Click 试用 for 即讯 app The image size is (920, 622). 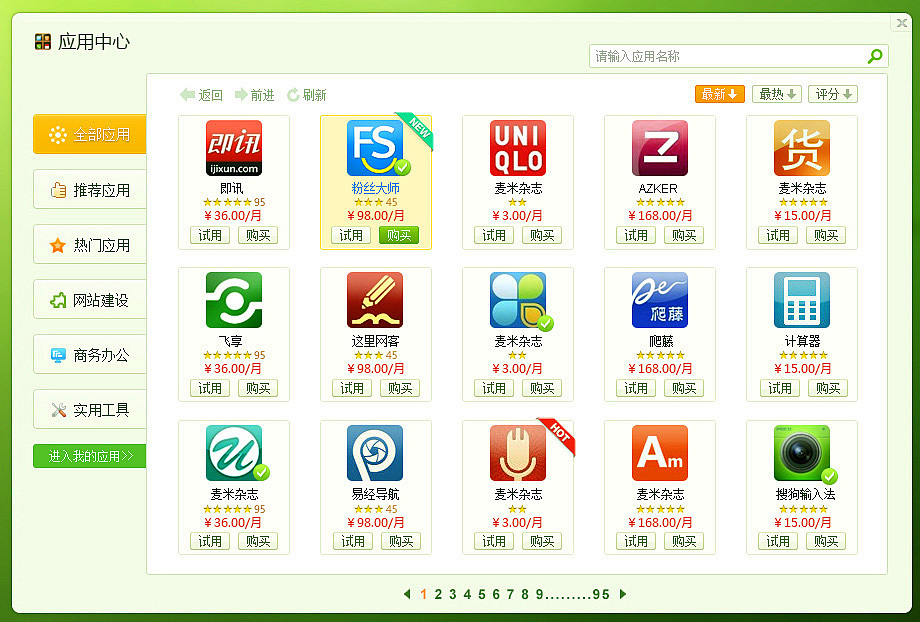pos(210,235)
